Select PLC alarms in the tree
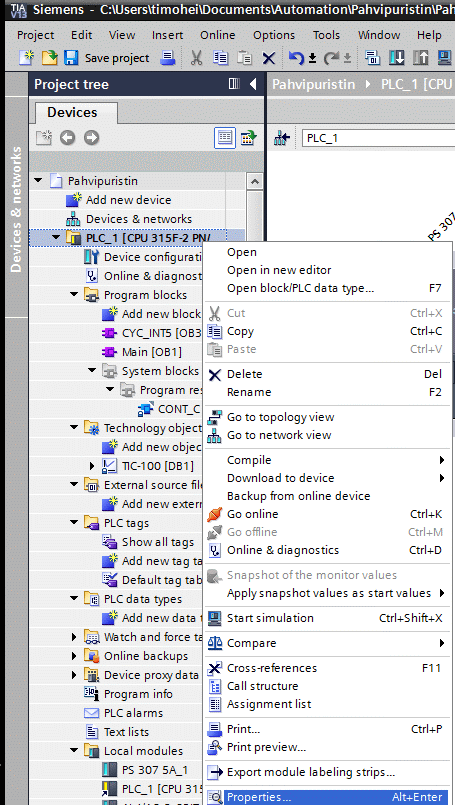Image resolution: width=455 pixels, height=805 pixels. [x=133, y=713]
